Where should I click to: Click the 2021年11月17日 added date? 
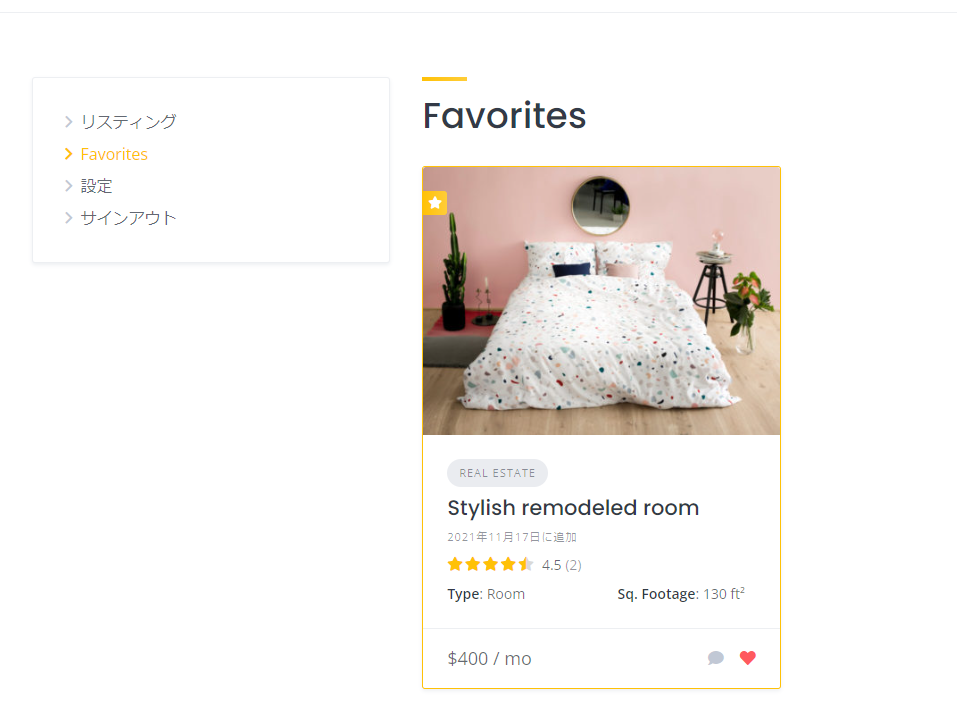point(512,537)
